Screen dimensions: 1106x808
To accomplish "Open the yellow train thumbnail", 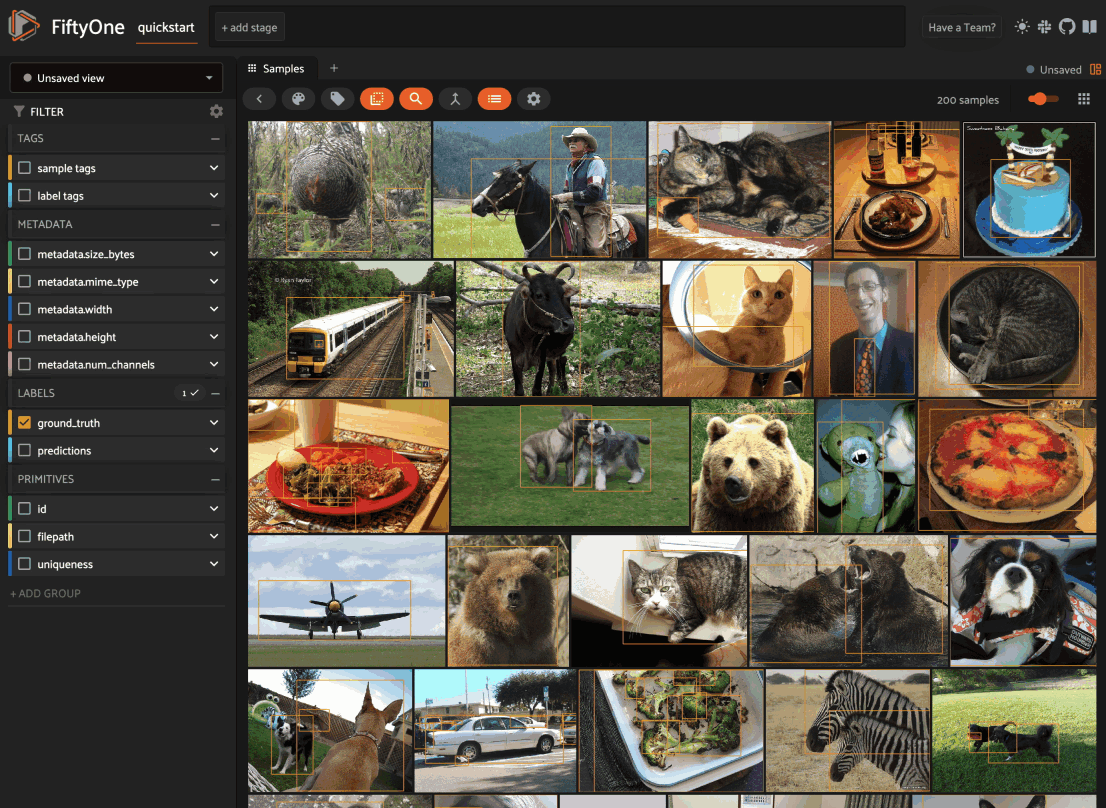I will tap(351, 329).
